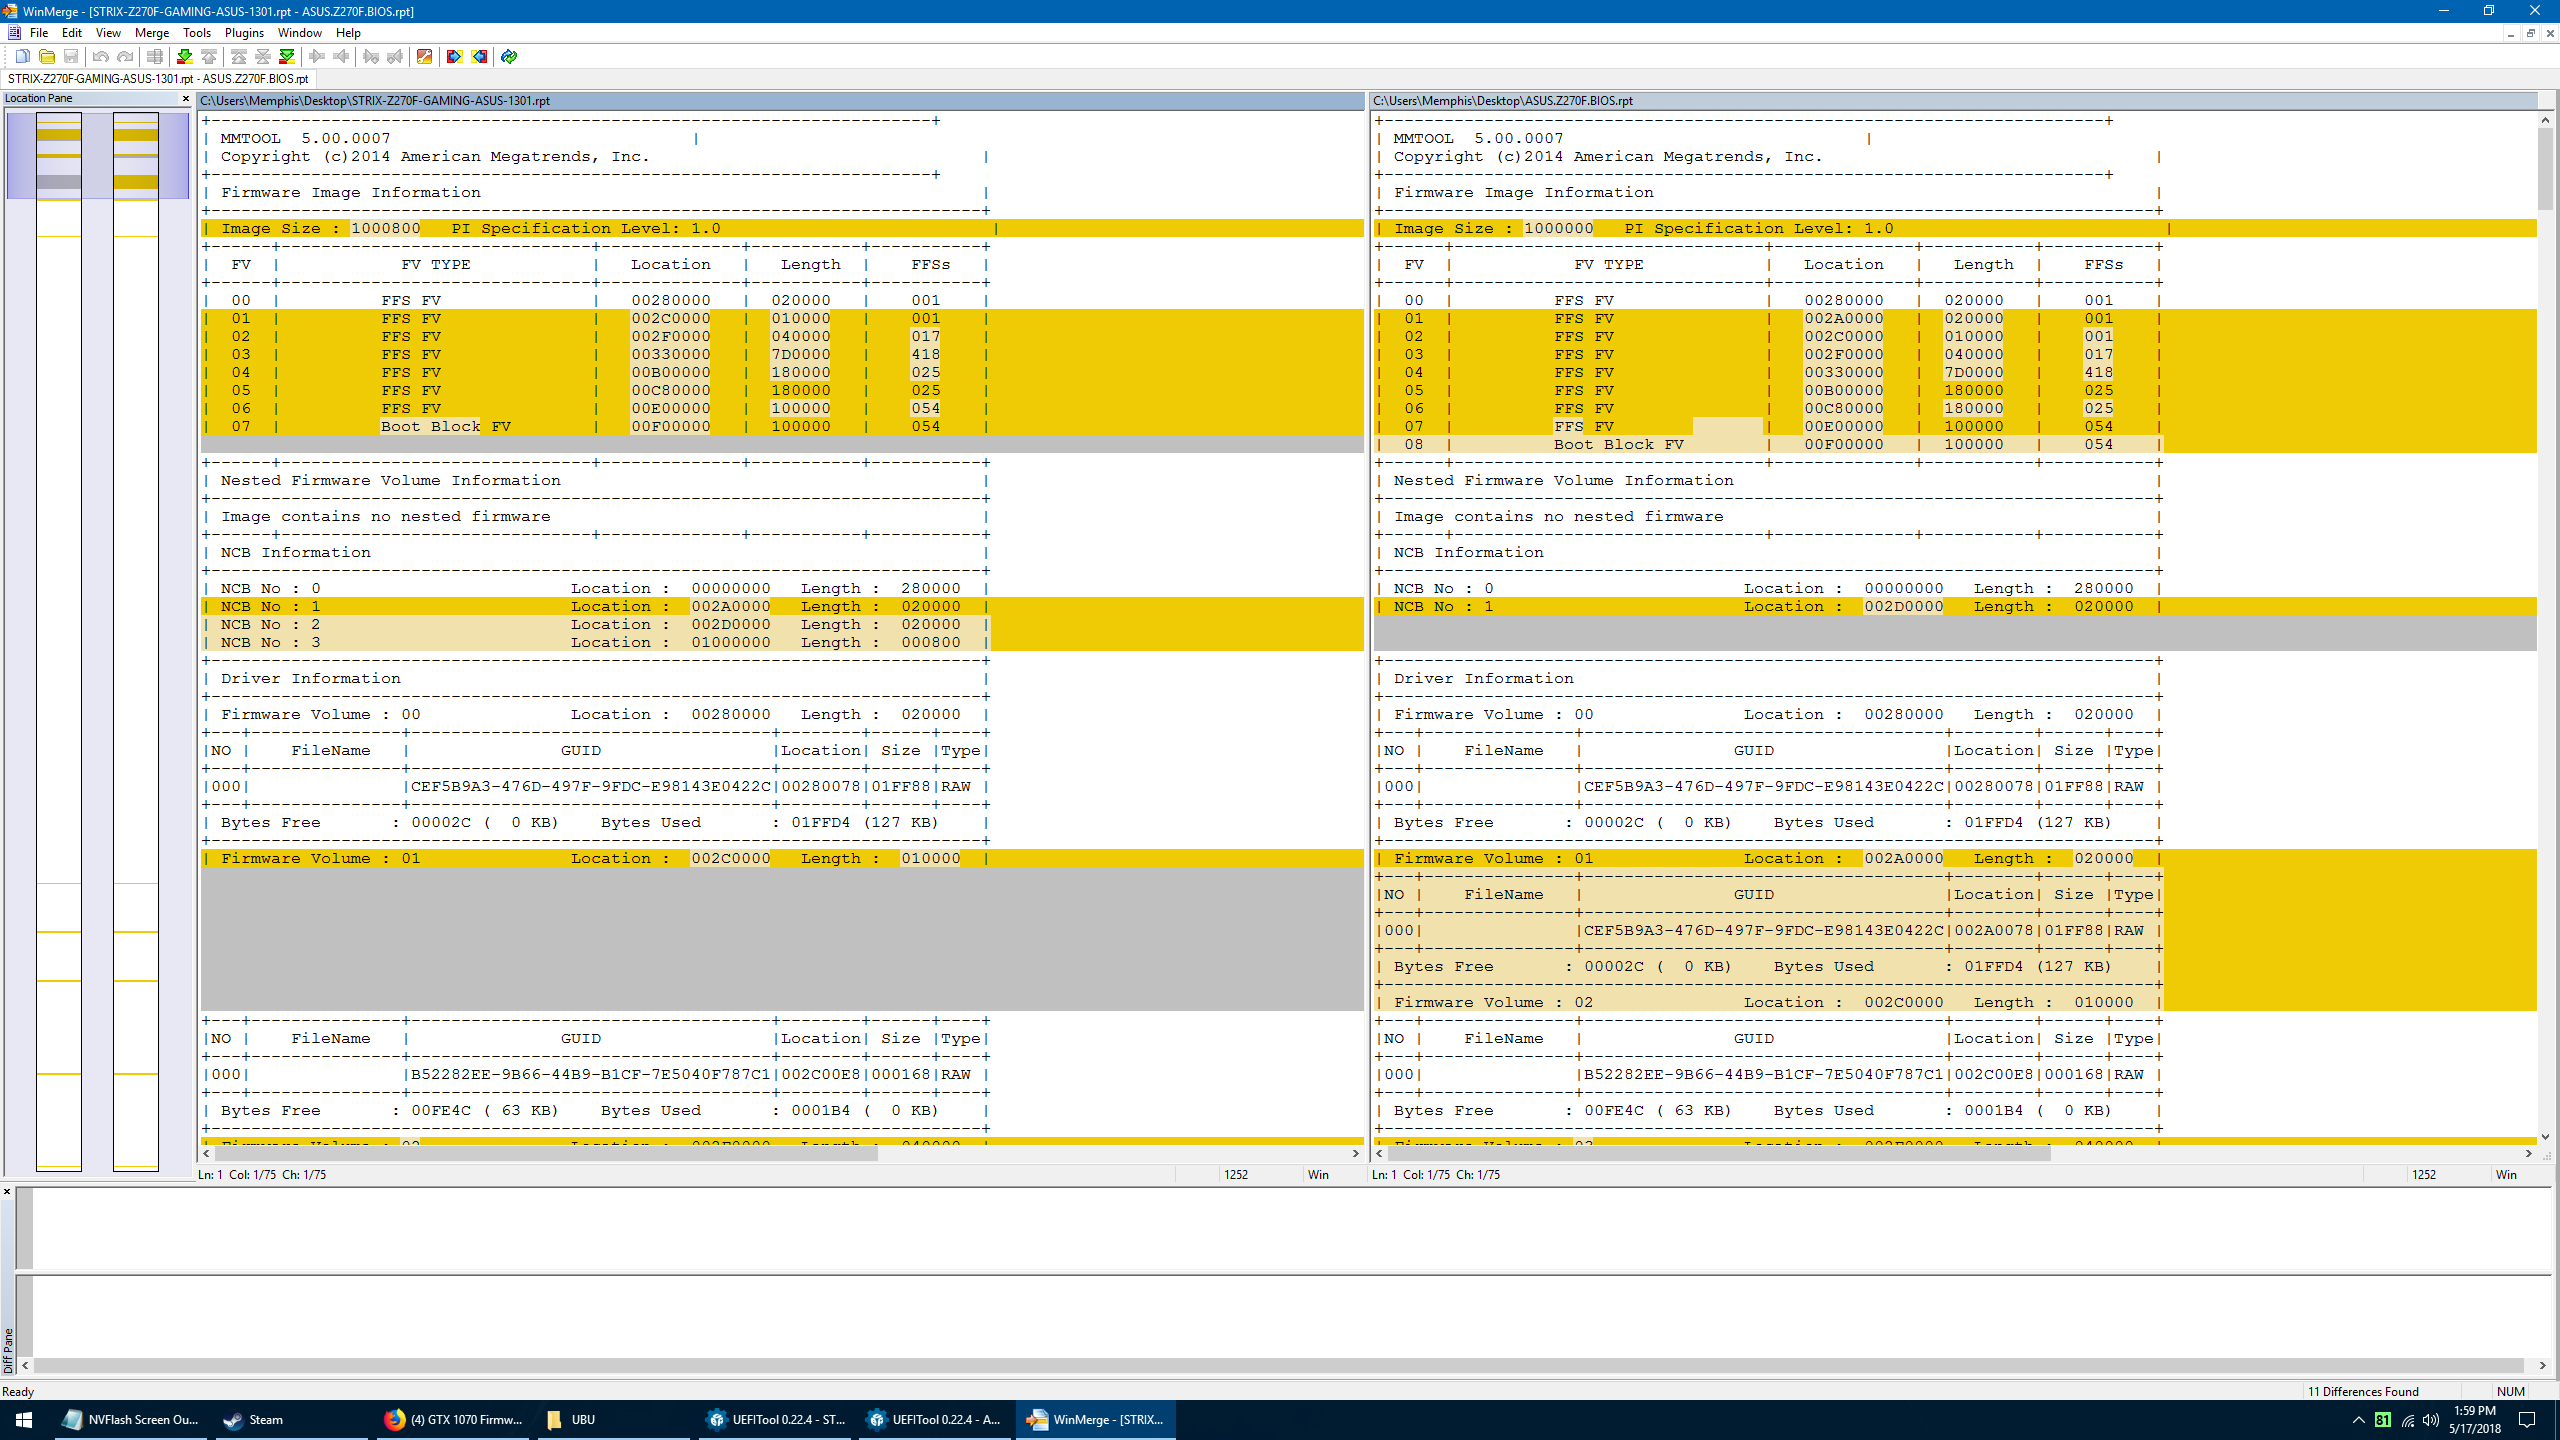Click the Refresh comparison toolbar icon
This screenshot has height=1440, width=2560.
click(509, 57)
